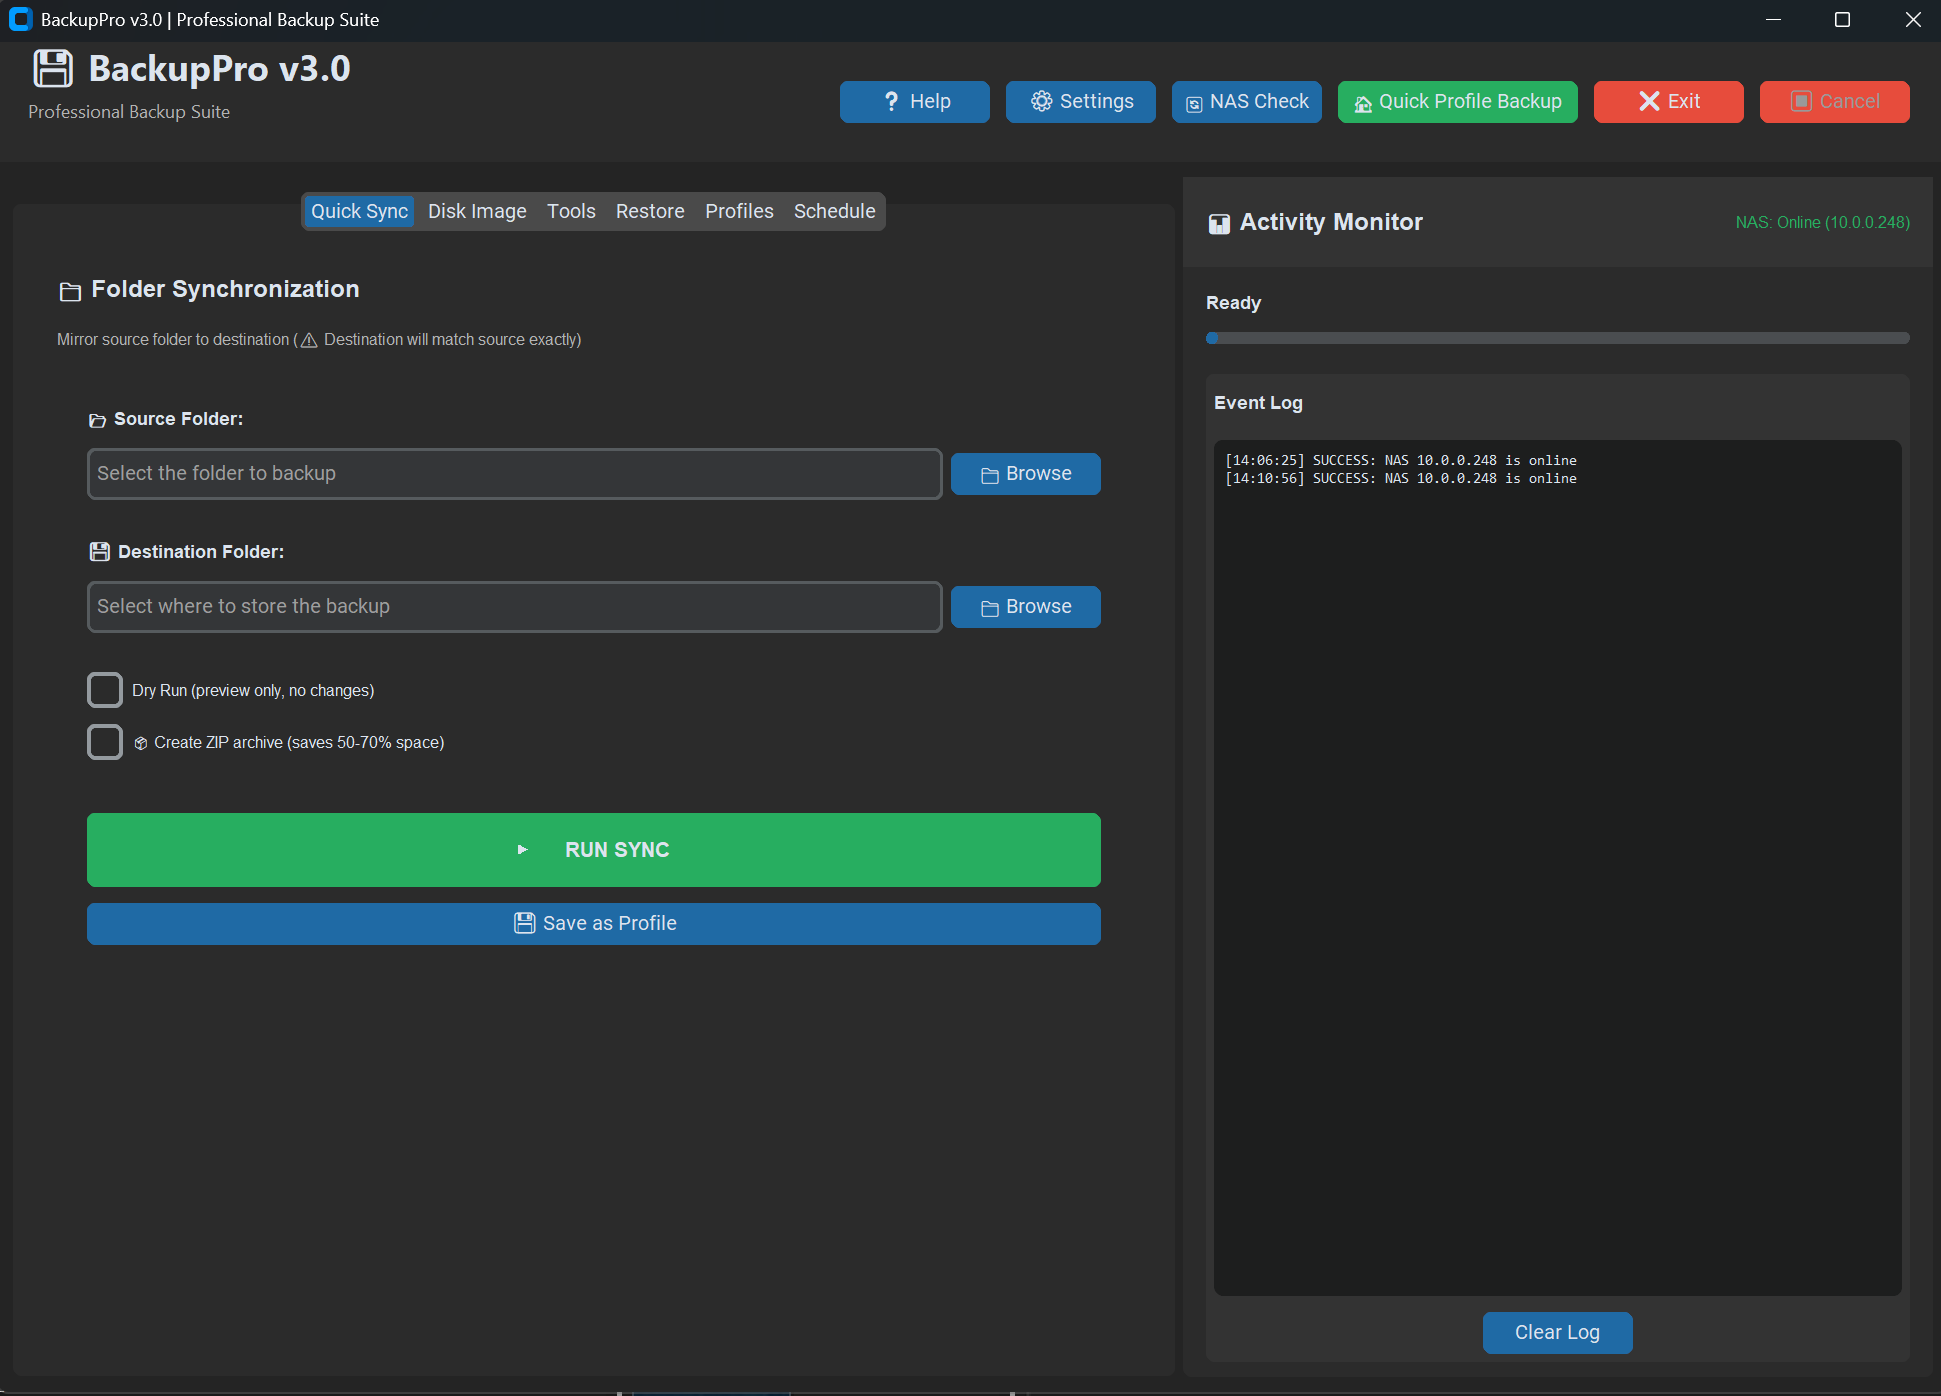
Task: Click the Destination Folder disk icon
Action: [100, 552]
